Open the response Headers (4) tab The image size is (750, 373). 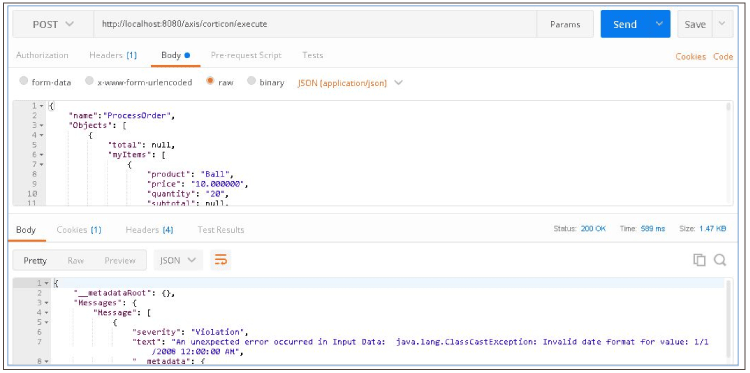pos(149,230)
